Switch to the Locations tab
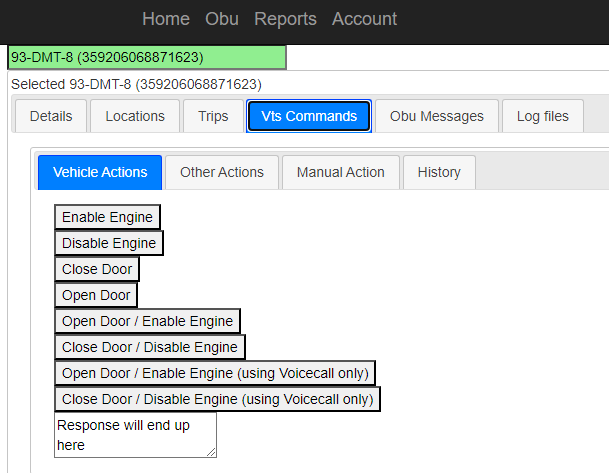 coord(135,116)
